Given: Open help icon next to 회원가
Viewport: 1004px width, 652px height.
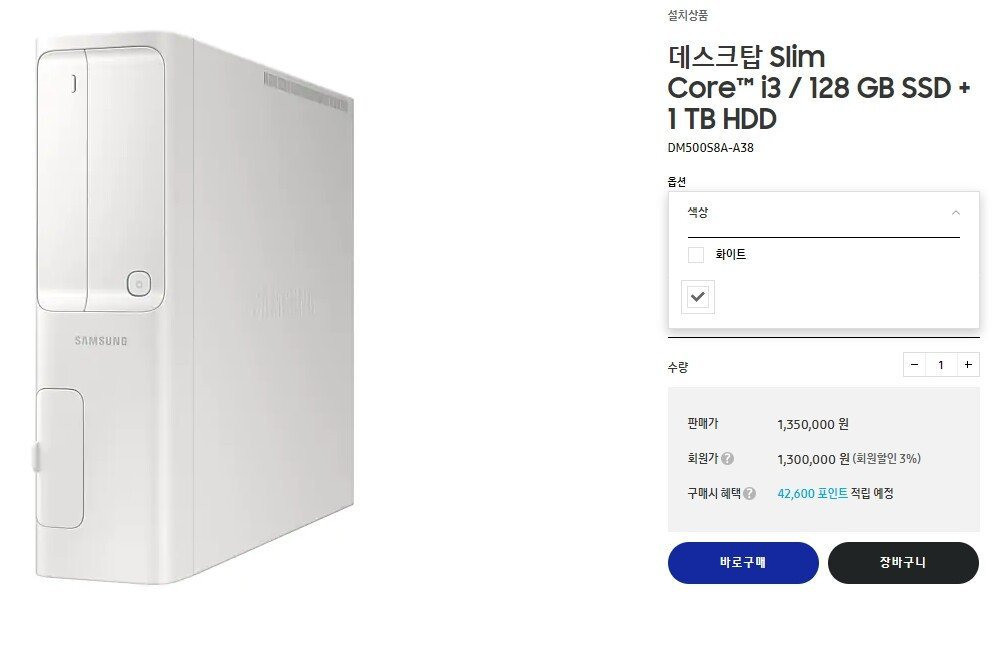Looking at the screenshot, I should pyautogui.click(x=727, y=459).
